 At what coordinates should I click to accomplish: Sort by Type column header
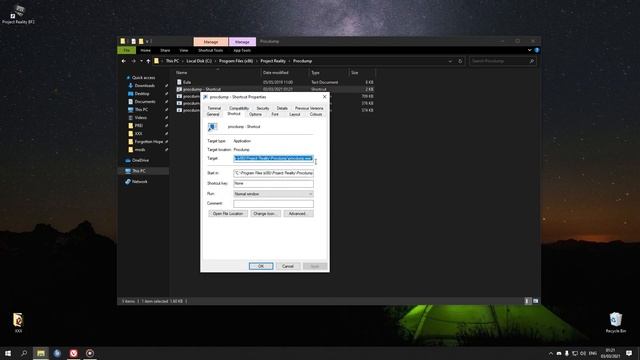click(329, 73)
